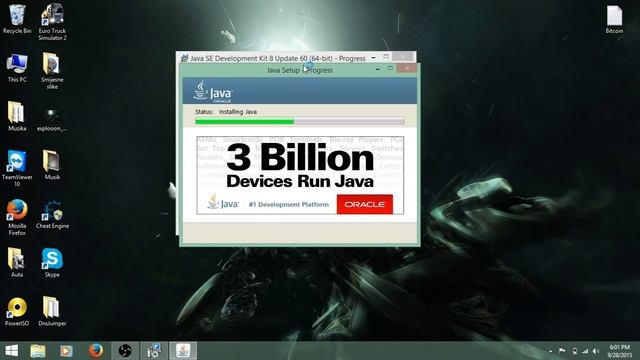Minimize the Java SE Development Kit window

click(x=373, y=58)
